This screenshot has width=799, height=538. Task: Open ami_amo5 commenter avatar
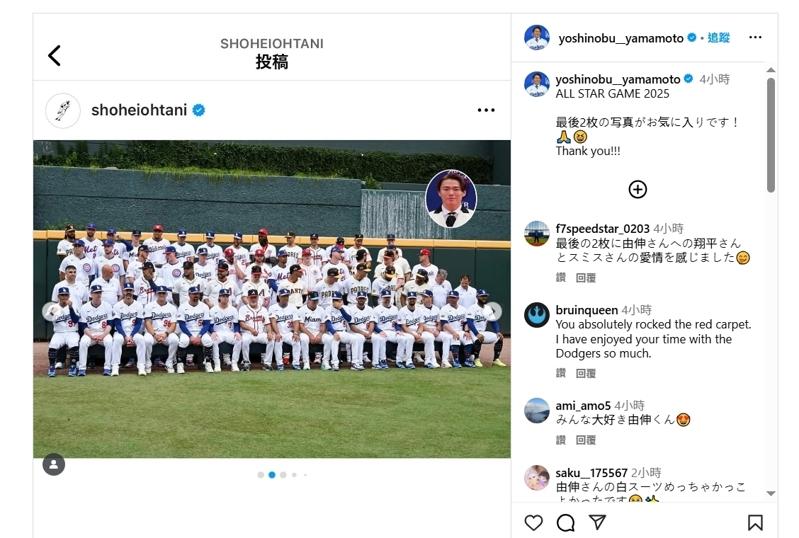[537, 411]
